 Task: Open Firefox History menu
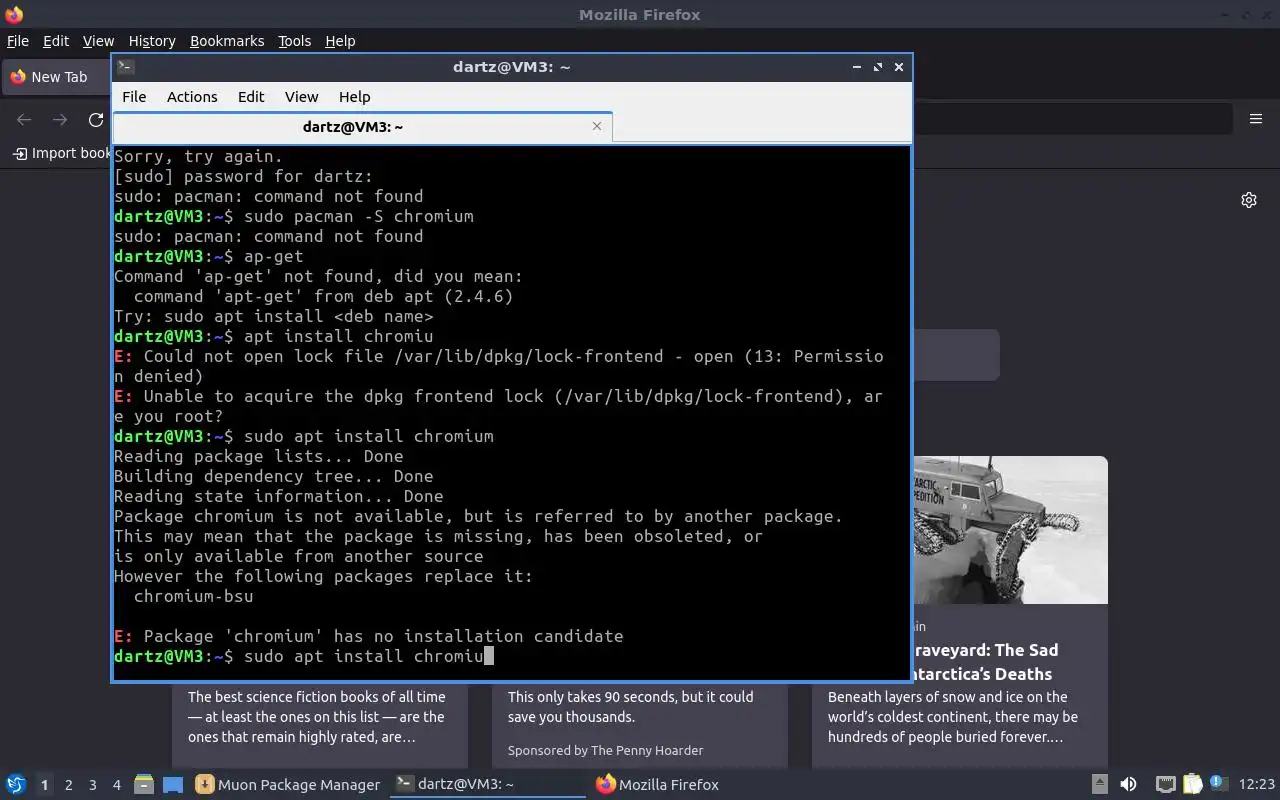tap(152, 41)
